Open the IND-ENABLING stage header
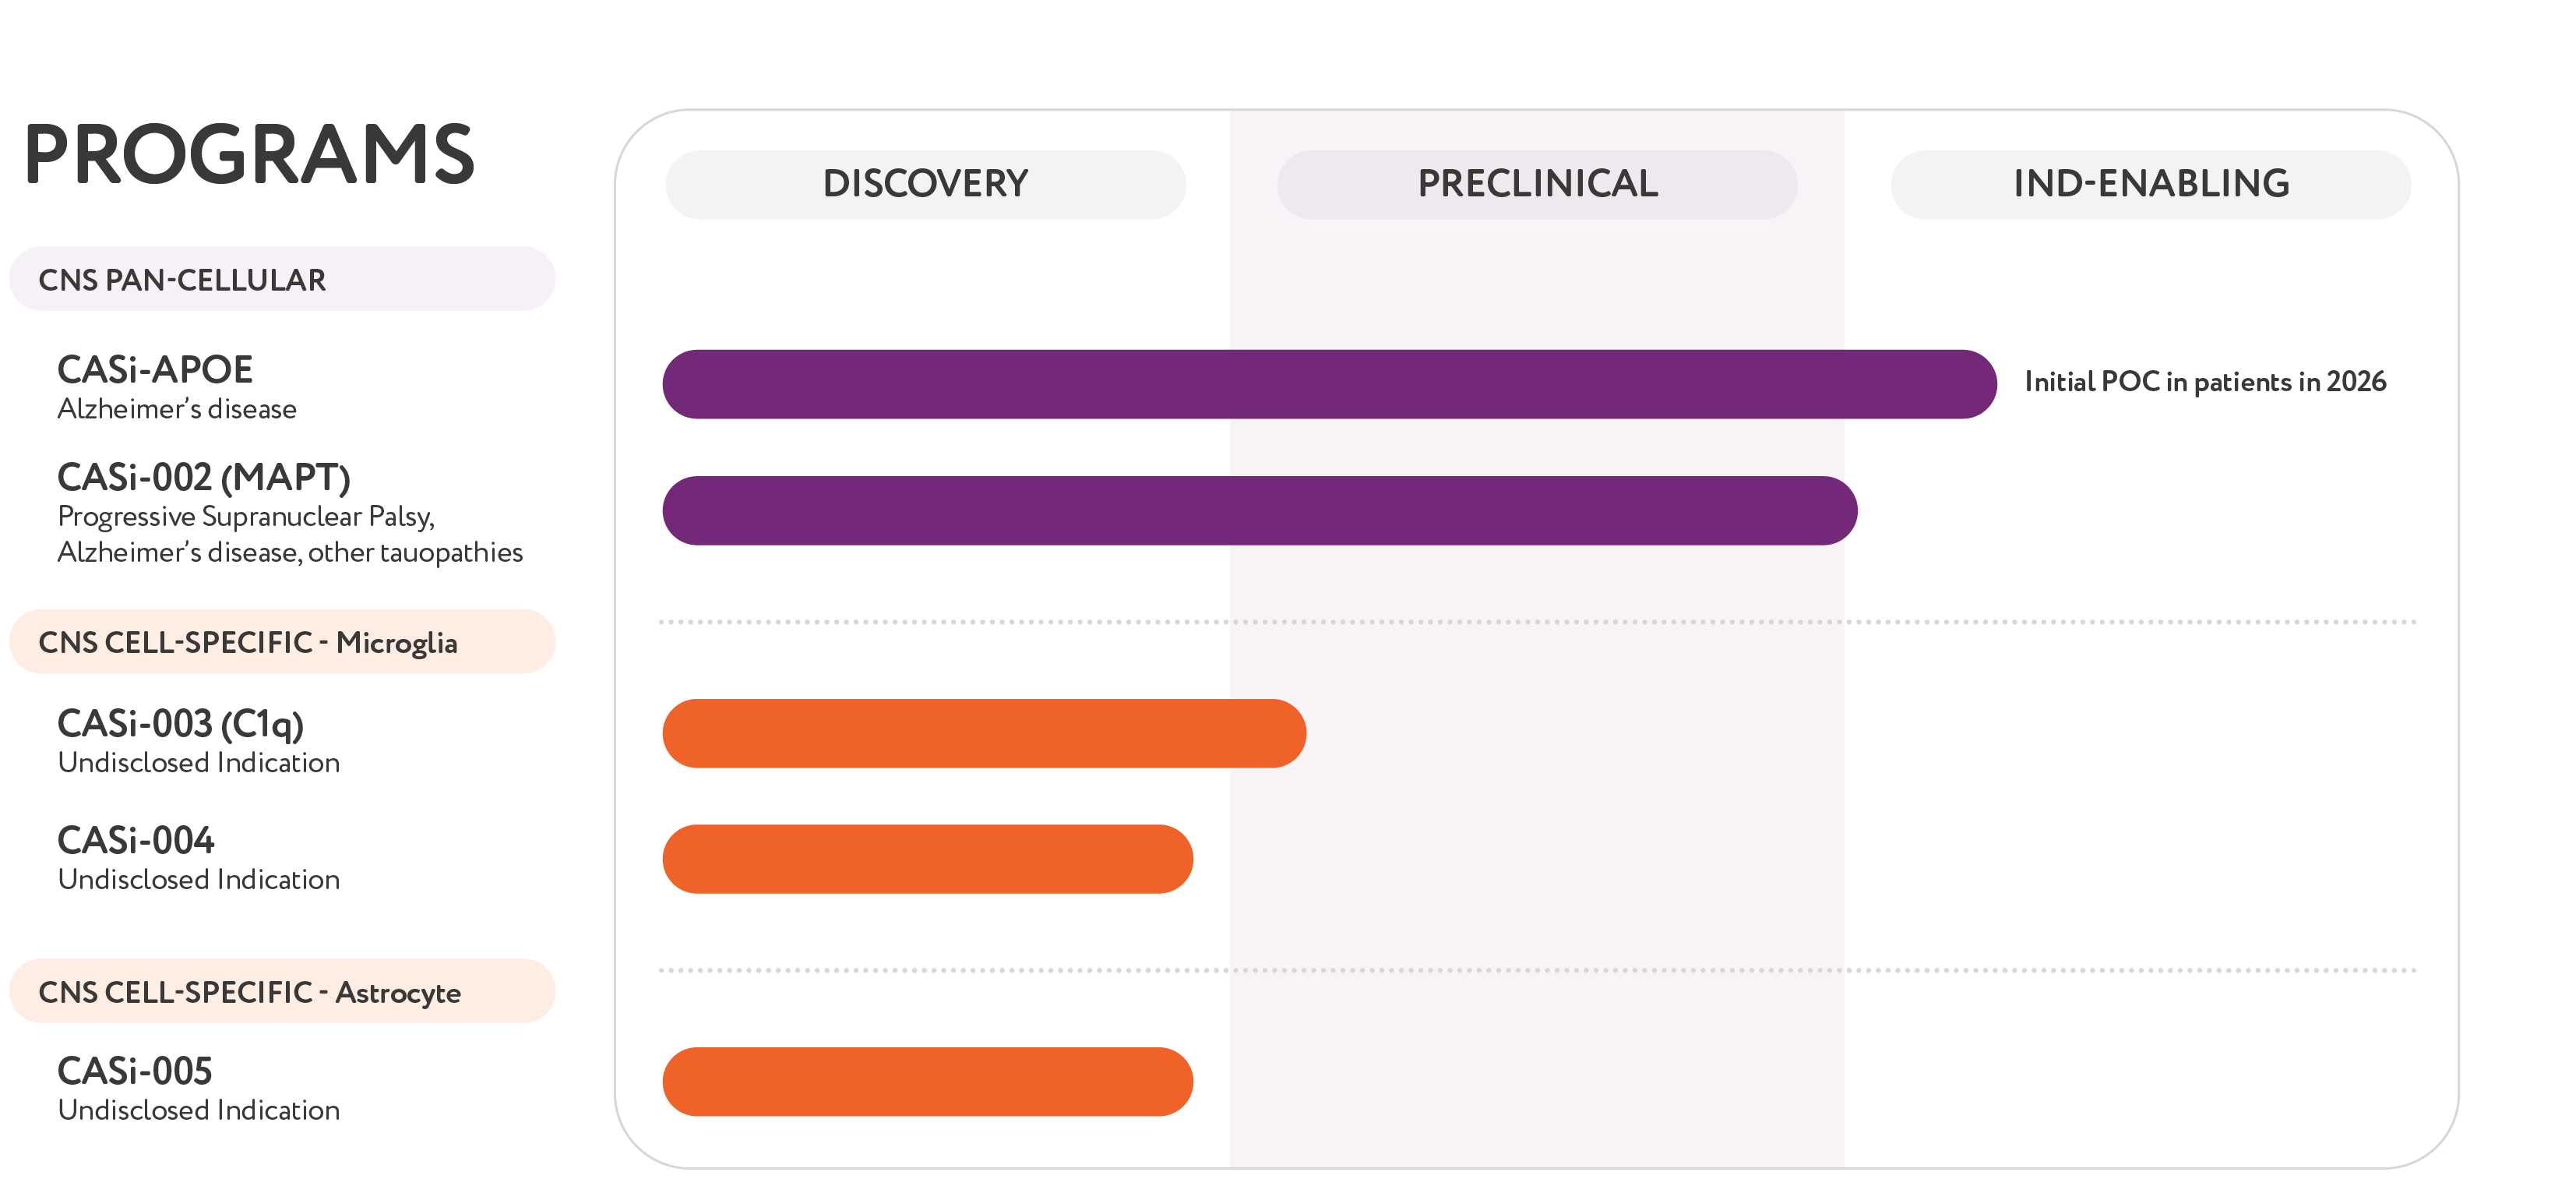This screenshot has height=1186, width=2576. [2150, 184]
